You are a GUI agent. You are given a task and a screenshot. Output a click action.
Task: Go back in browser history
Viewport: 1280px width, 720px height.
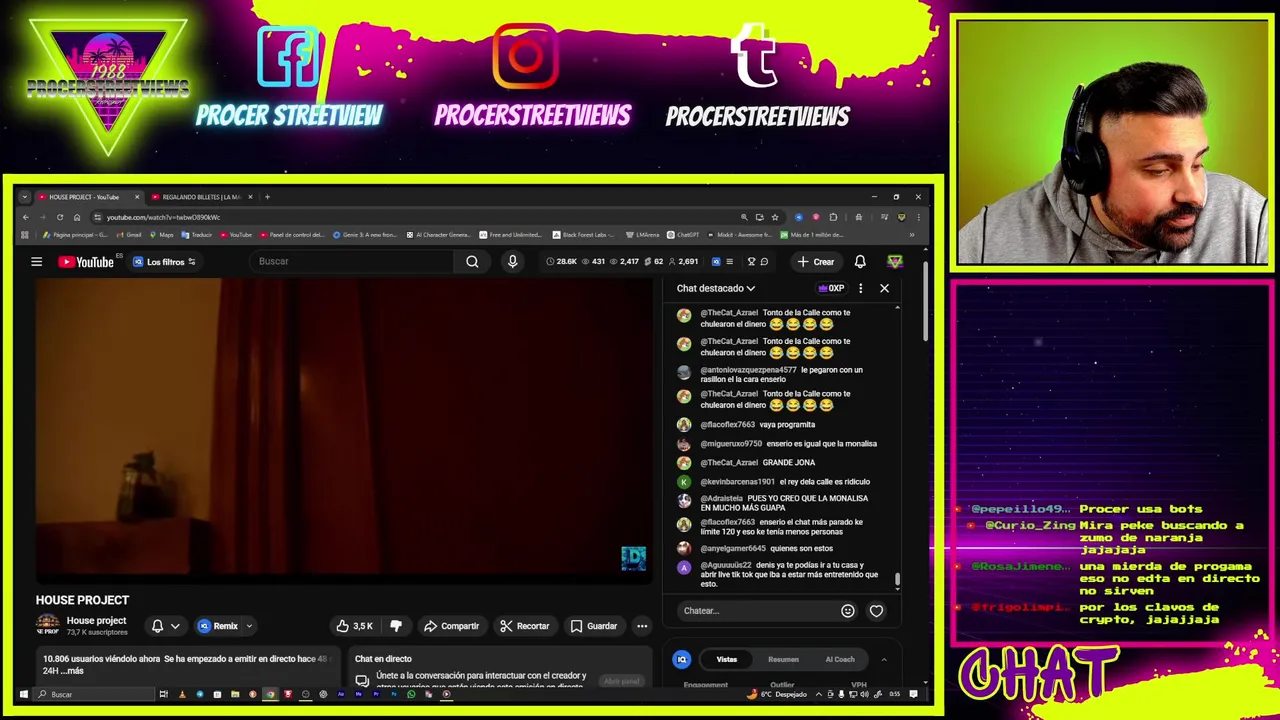tap(26, 217)
